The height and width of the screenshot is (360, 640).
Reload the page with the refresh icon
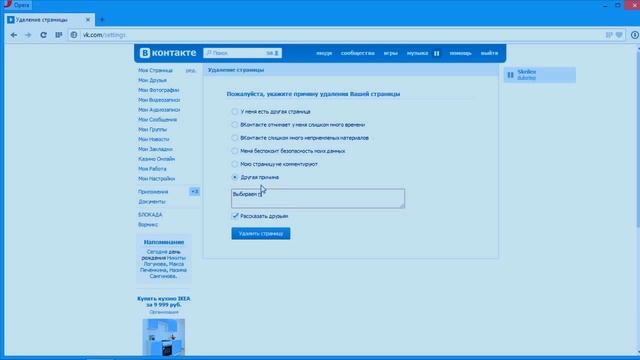click(43, 35)
